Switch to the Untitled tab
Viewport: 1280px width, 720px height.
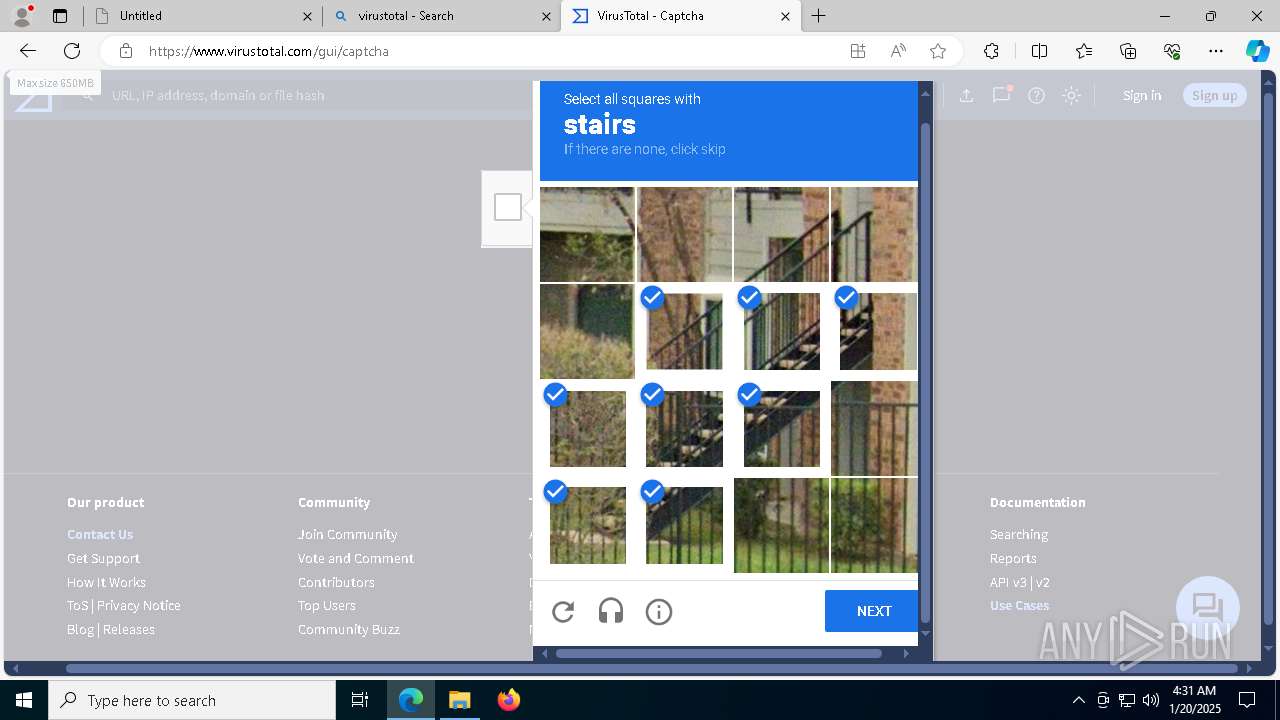[x=202, y=16]
